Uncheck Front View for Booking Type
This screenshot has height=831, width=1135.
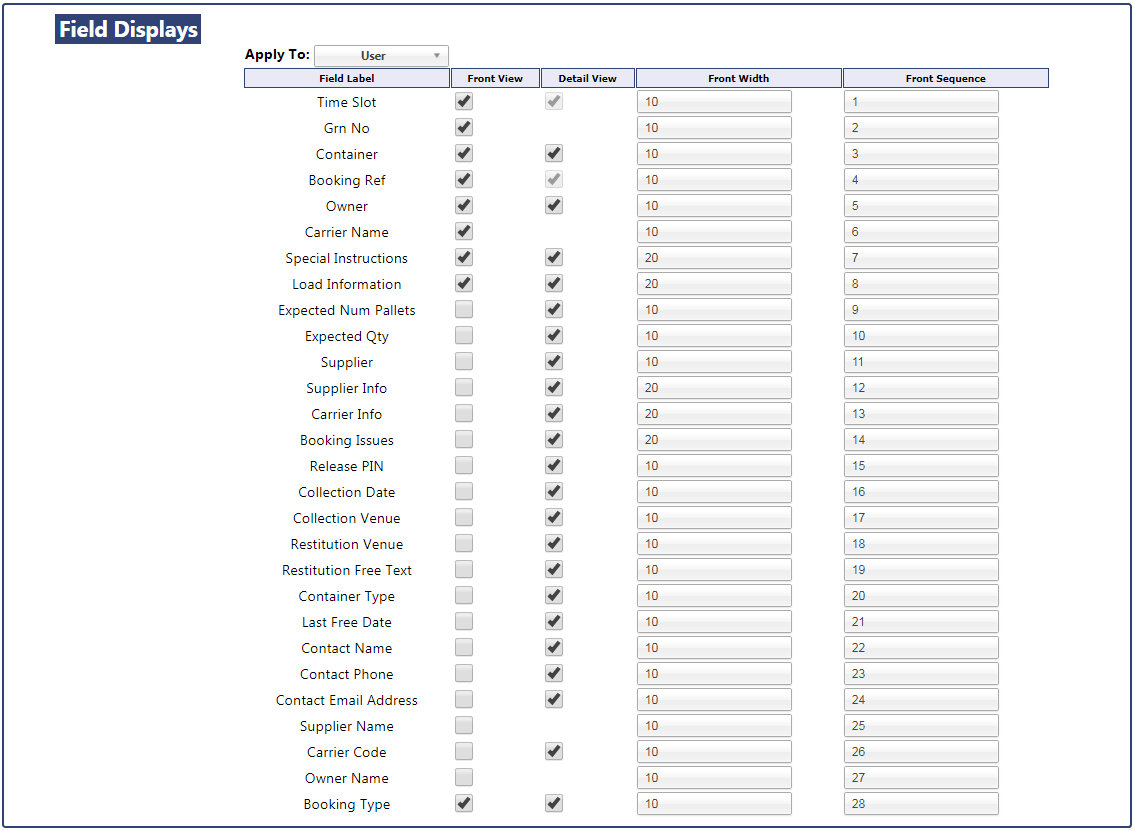(464, 803)
